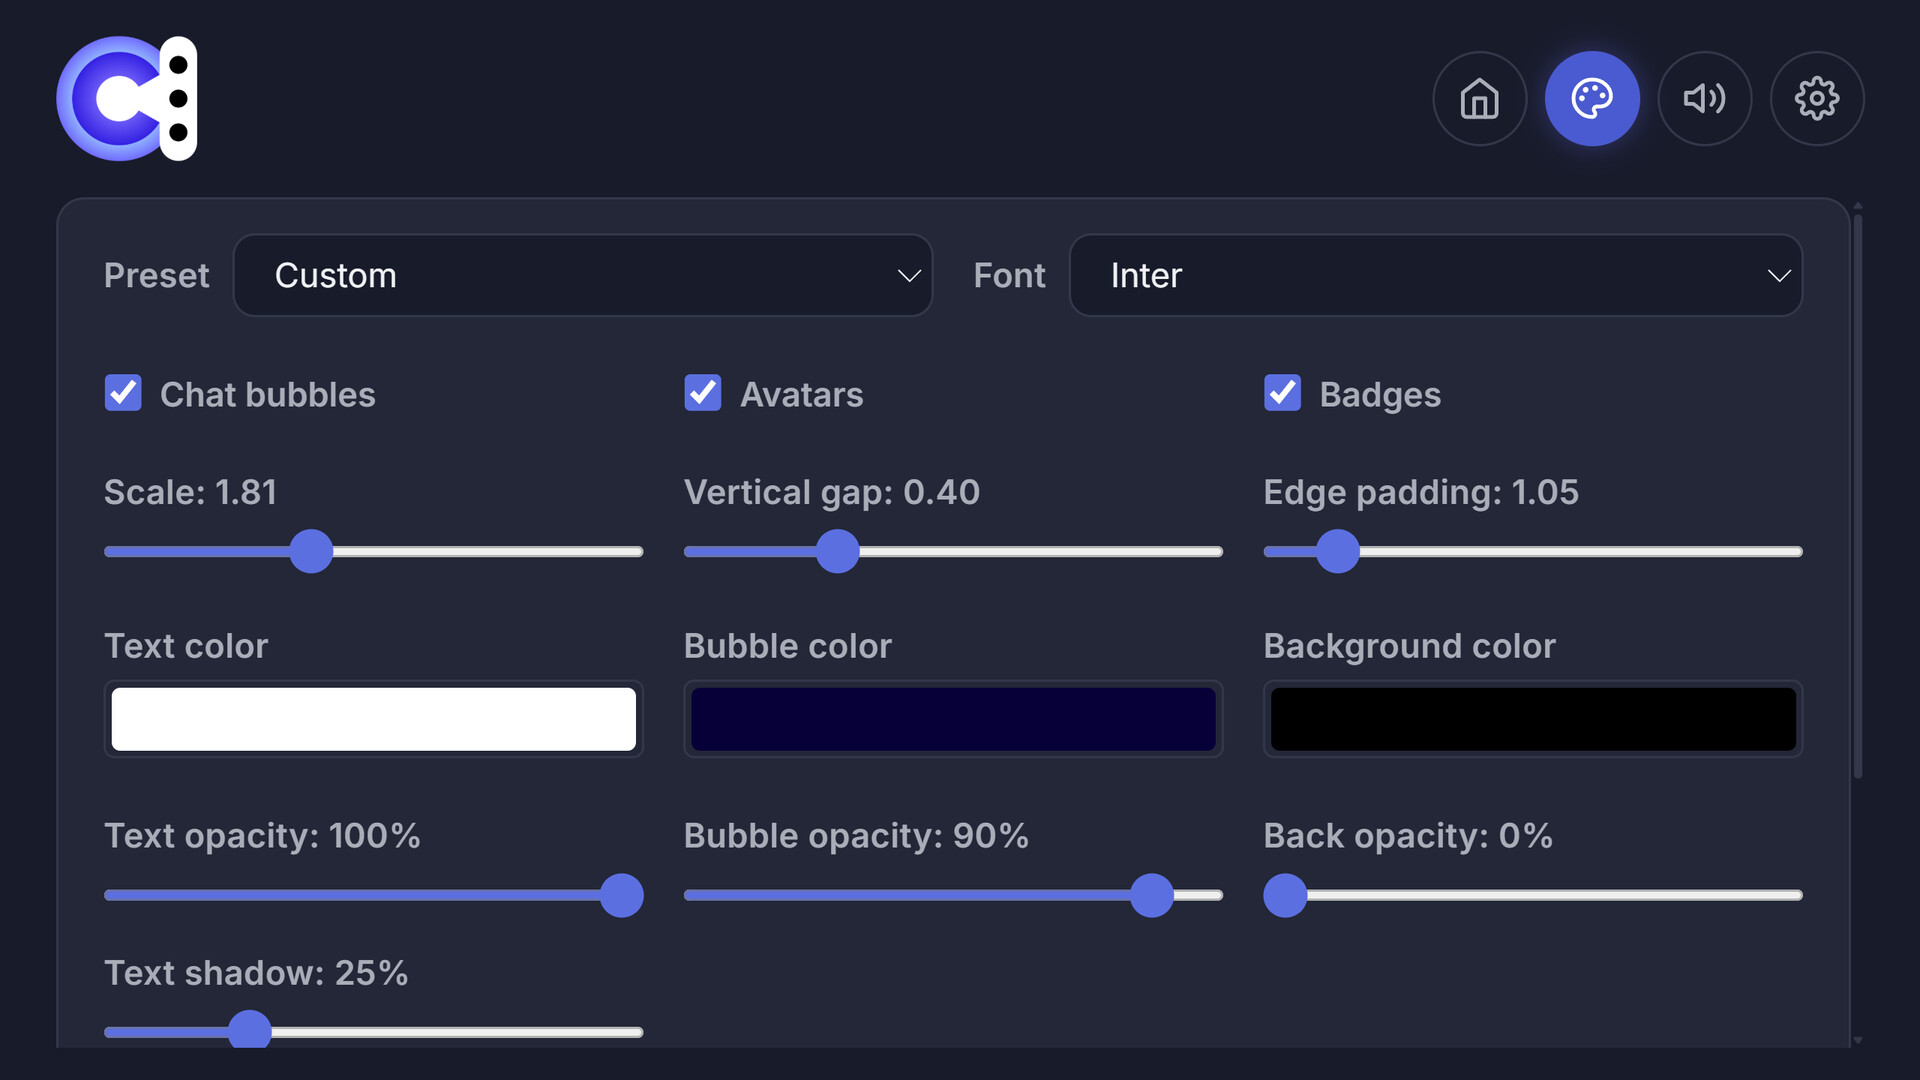The width and height of the screenshot is (1920, 1080).
Task: Expand the Preset dropdown showing Custom
Action: pyautogui.click(x=583, y=275)
